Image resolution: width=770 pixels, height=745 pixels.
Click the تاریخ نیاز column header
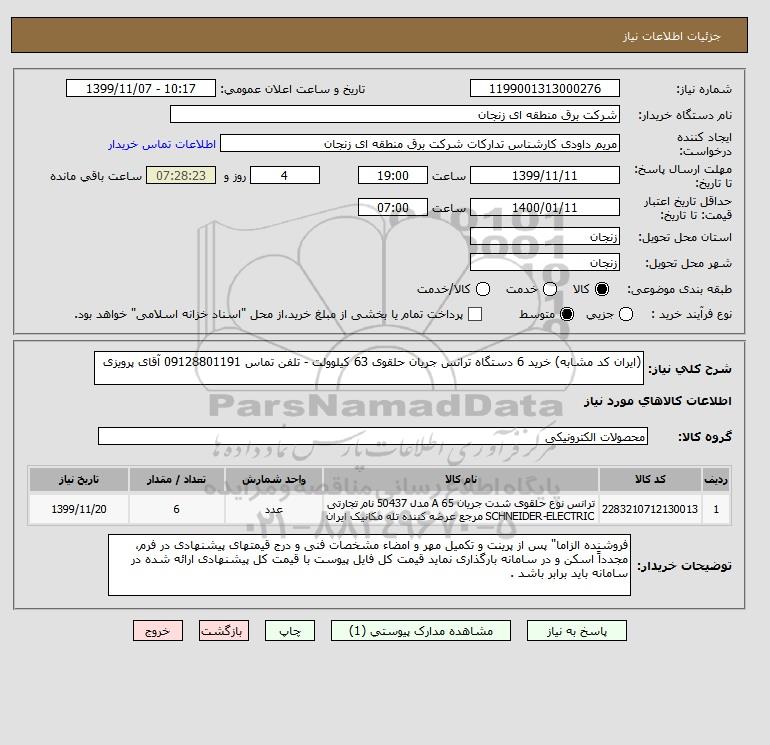tap(79, 479)
